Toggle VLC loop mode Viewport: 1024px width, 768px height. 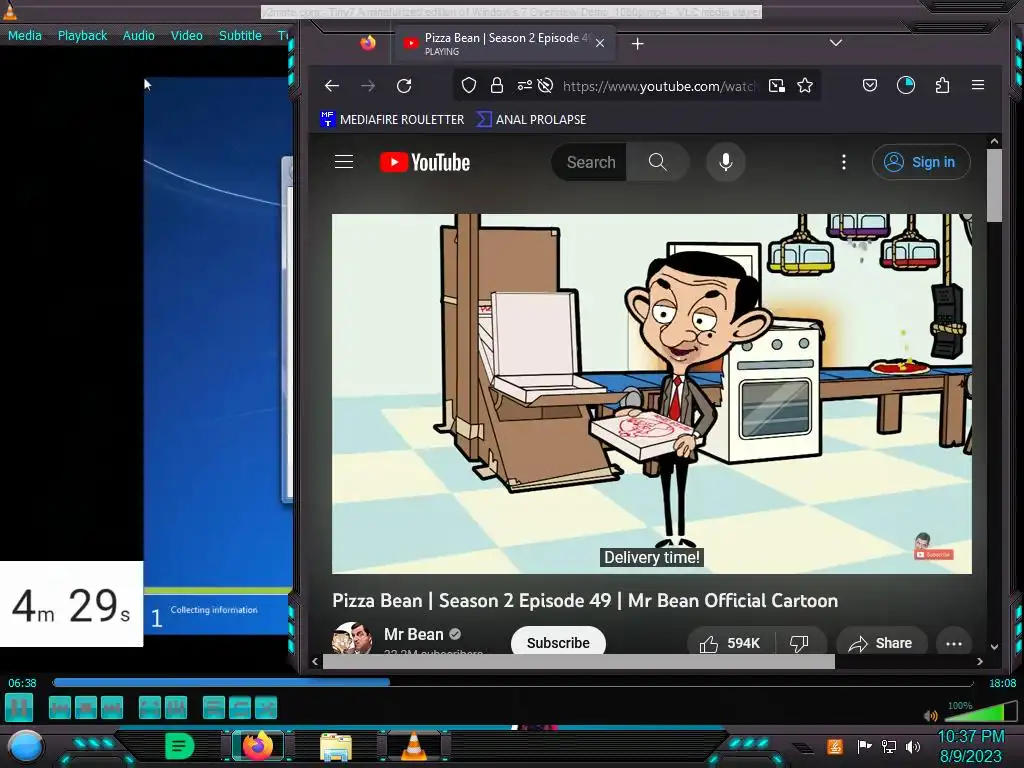(x=240, y=708)
